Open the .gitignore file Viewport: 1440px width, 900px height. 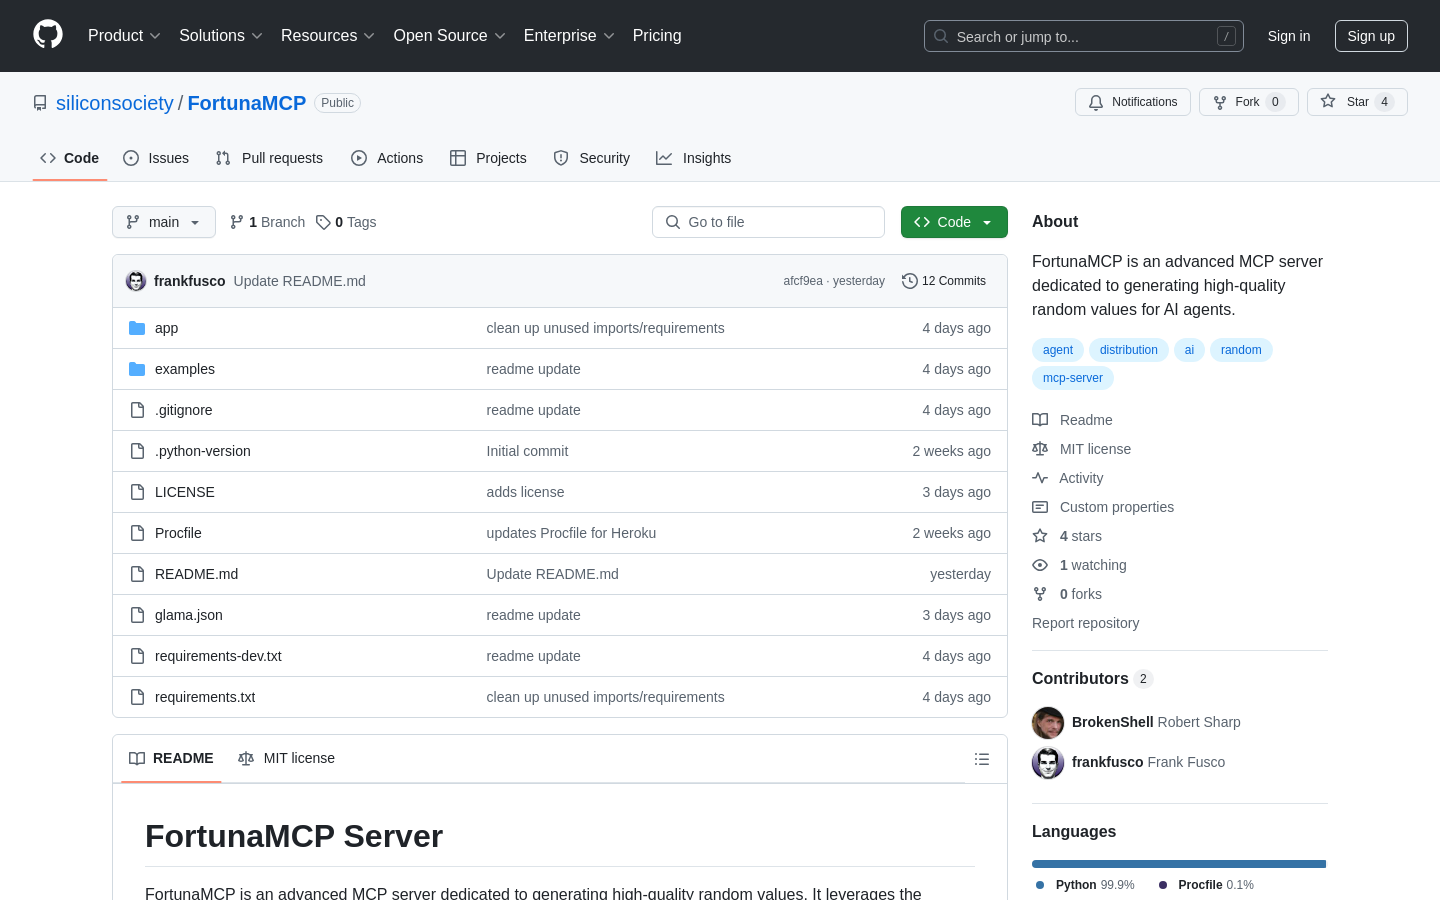click(x=184, y=410)
